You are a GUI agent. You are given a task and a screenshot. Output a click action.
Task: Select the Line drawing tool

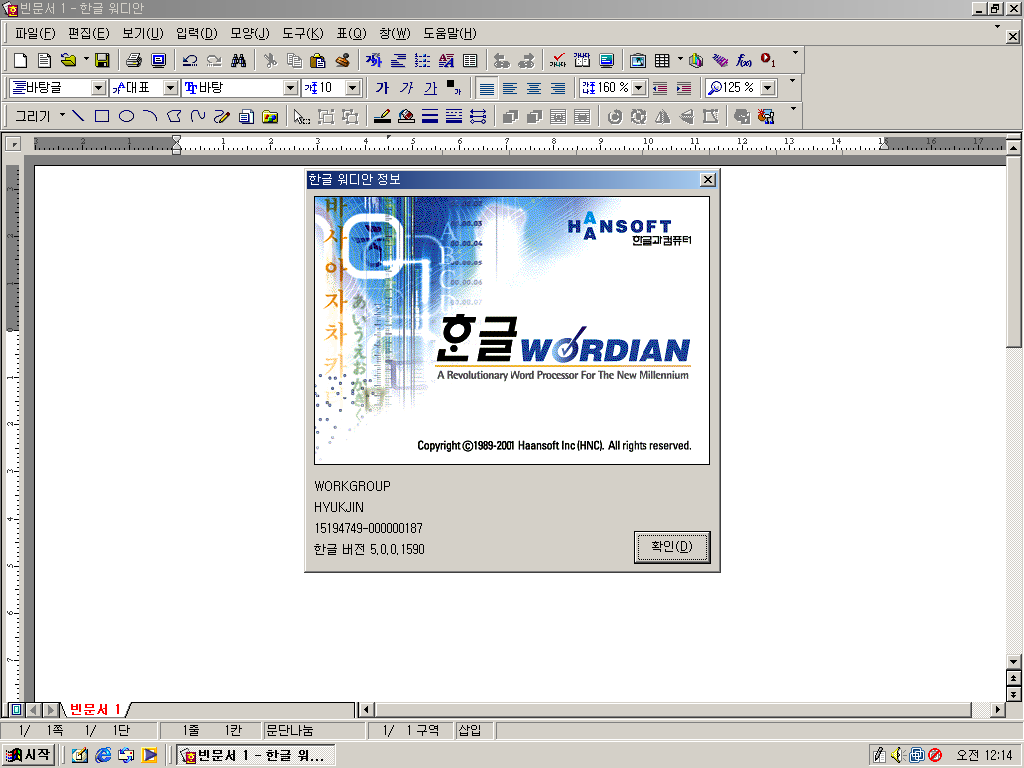point(78,116)
